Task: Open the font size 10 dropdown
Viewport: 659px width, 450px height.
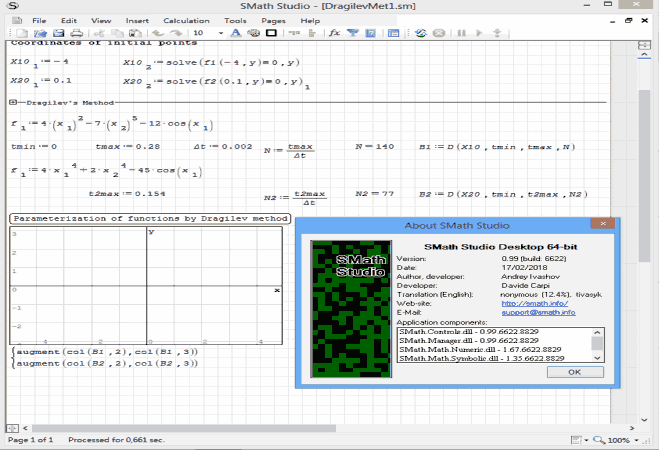Action: point(220,33)
